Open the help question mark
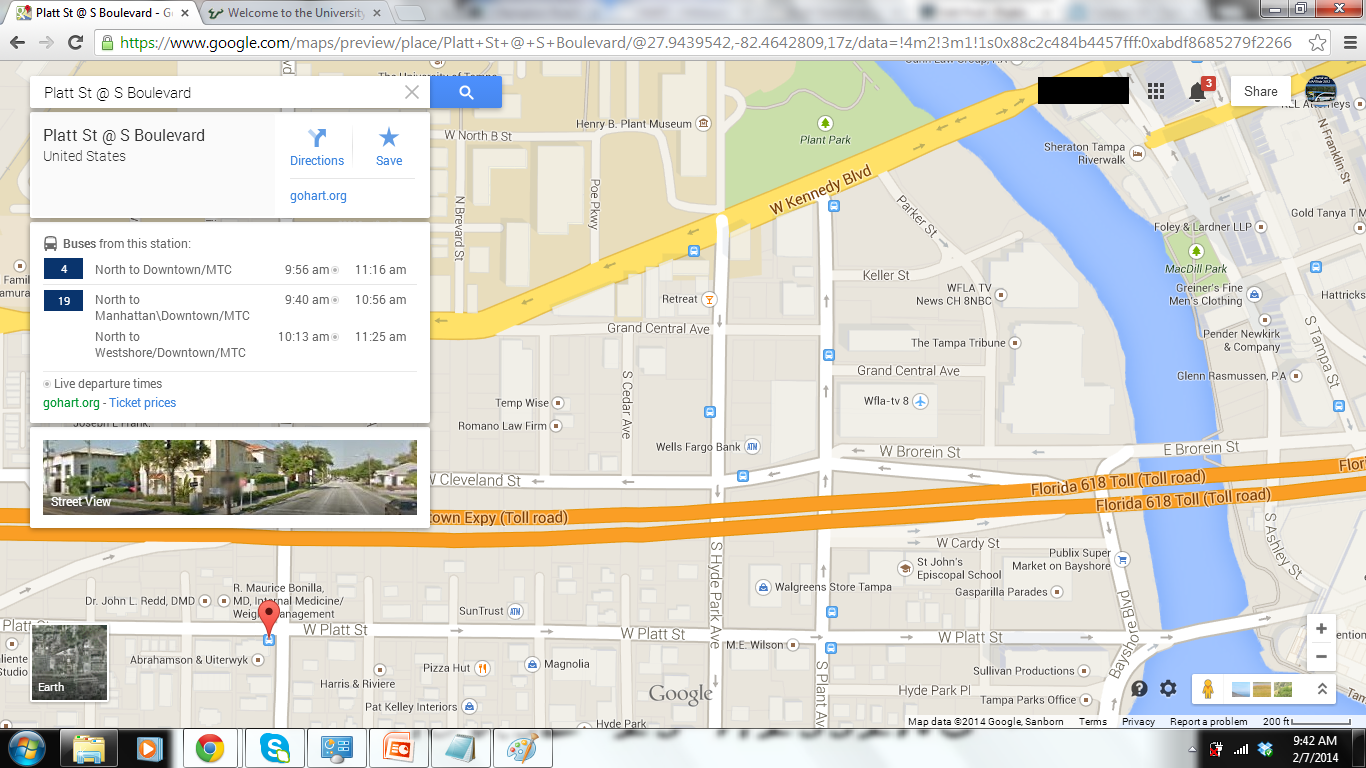 click(1139, 688)
